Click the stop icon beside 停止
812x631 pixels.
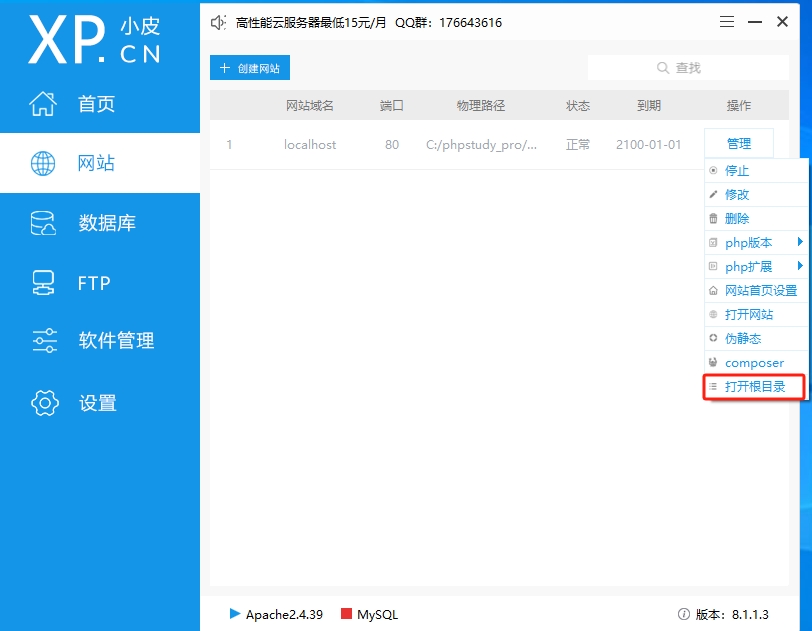pyautogui.click(x=713, y=170)
